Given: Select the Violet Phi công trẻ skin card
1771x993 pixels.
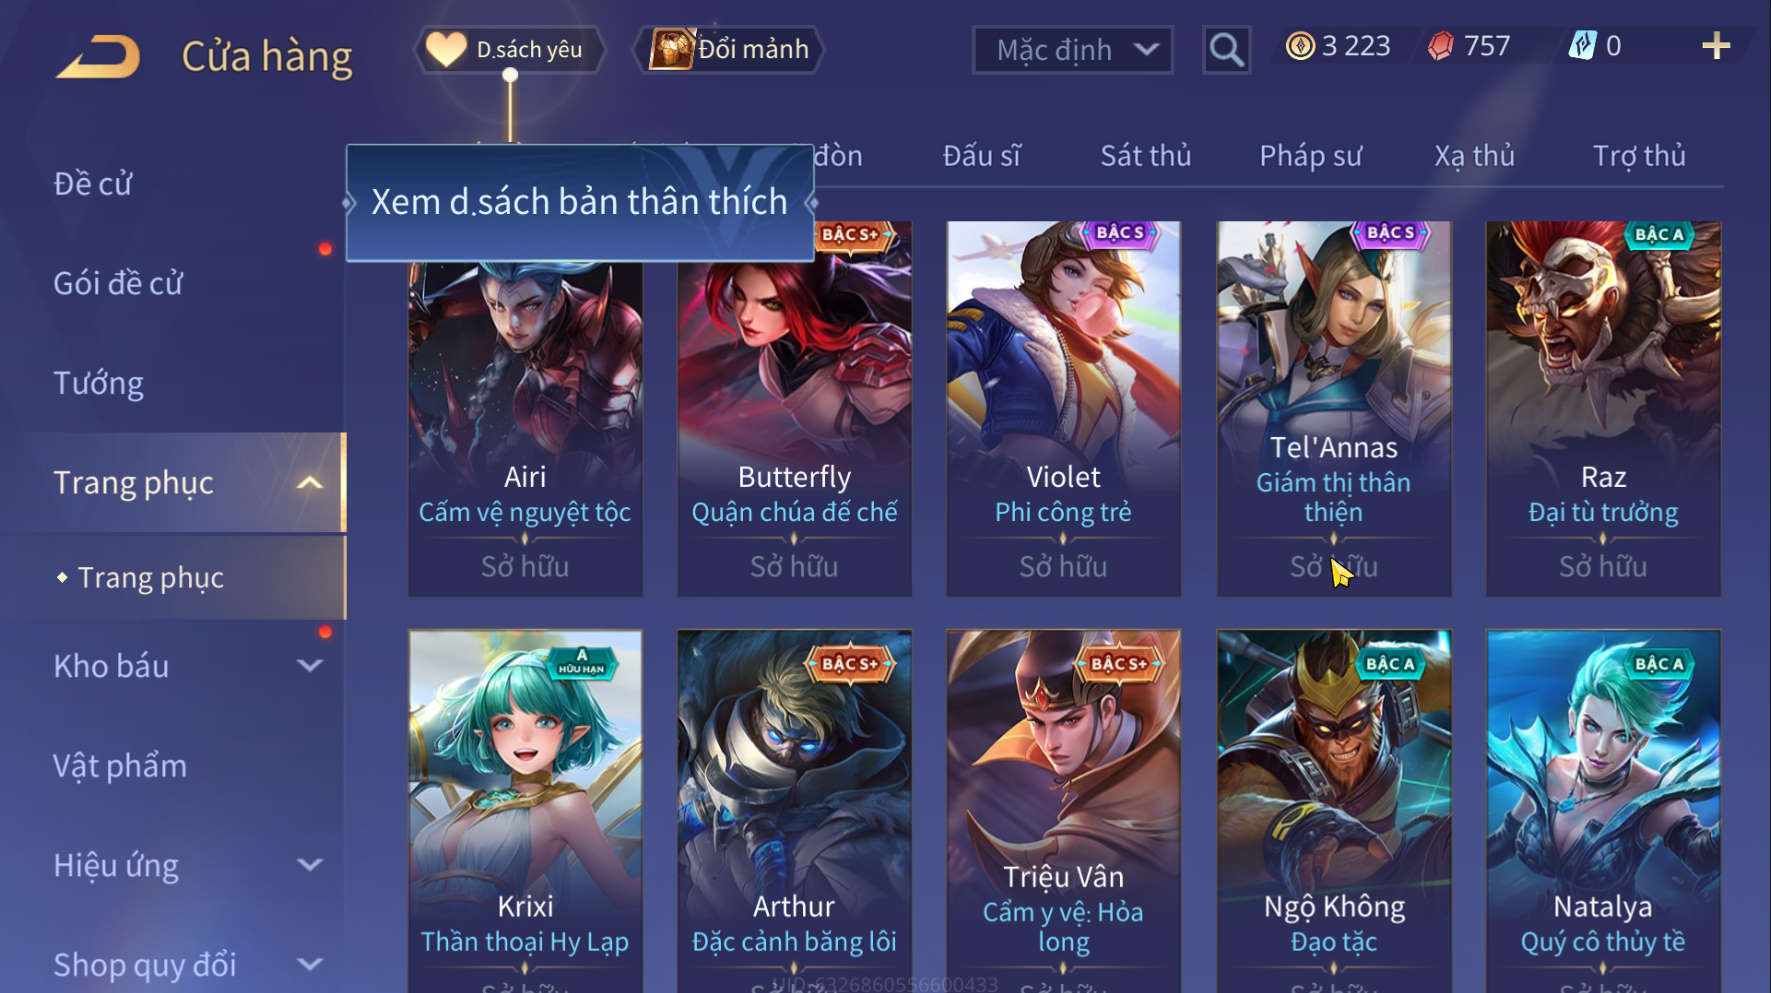Looking at the screenshot, I should tap(1063, 408).
